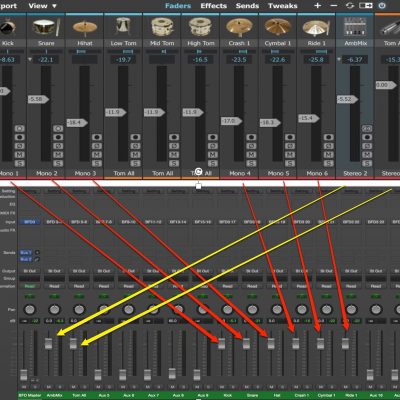
Task: Expand the AmbMix level disclosure triangle
Action: tap(339, 60)
